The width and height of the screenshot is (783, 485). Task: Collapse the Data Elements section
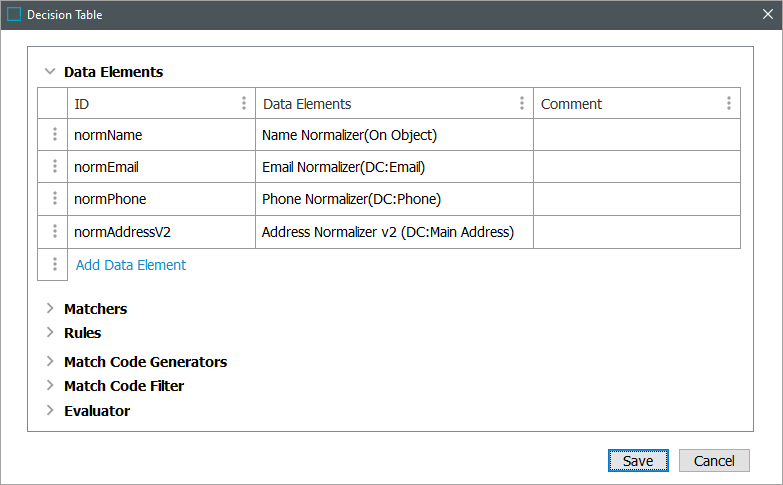49,72
